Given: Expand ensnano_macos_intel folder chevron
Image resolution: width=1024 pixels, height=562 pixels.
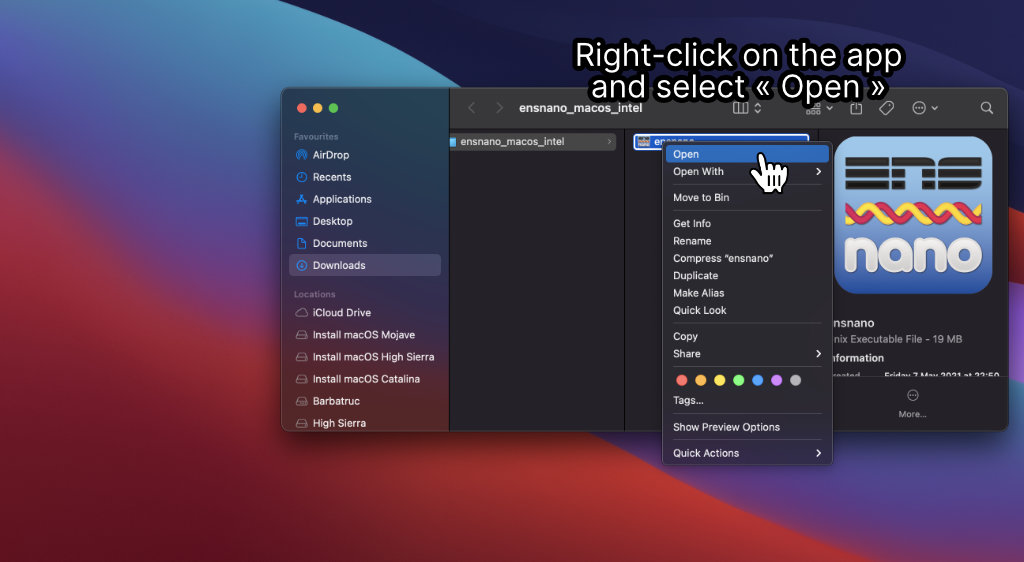Looking at the screenshot, I should 609,142.
